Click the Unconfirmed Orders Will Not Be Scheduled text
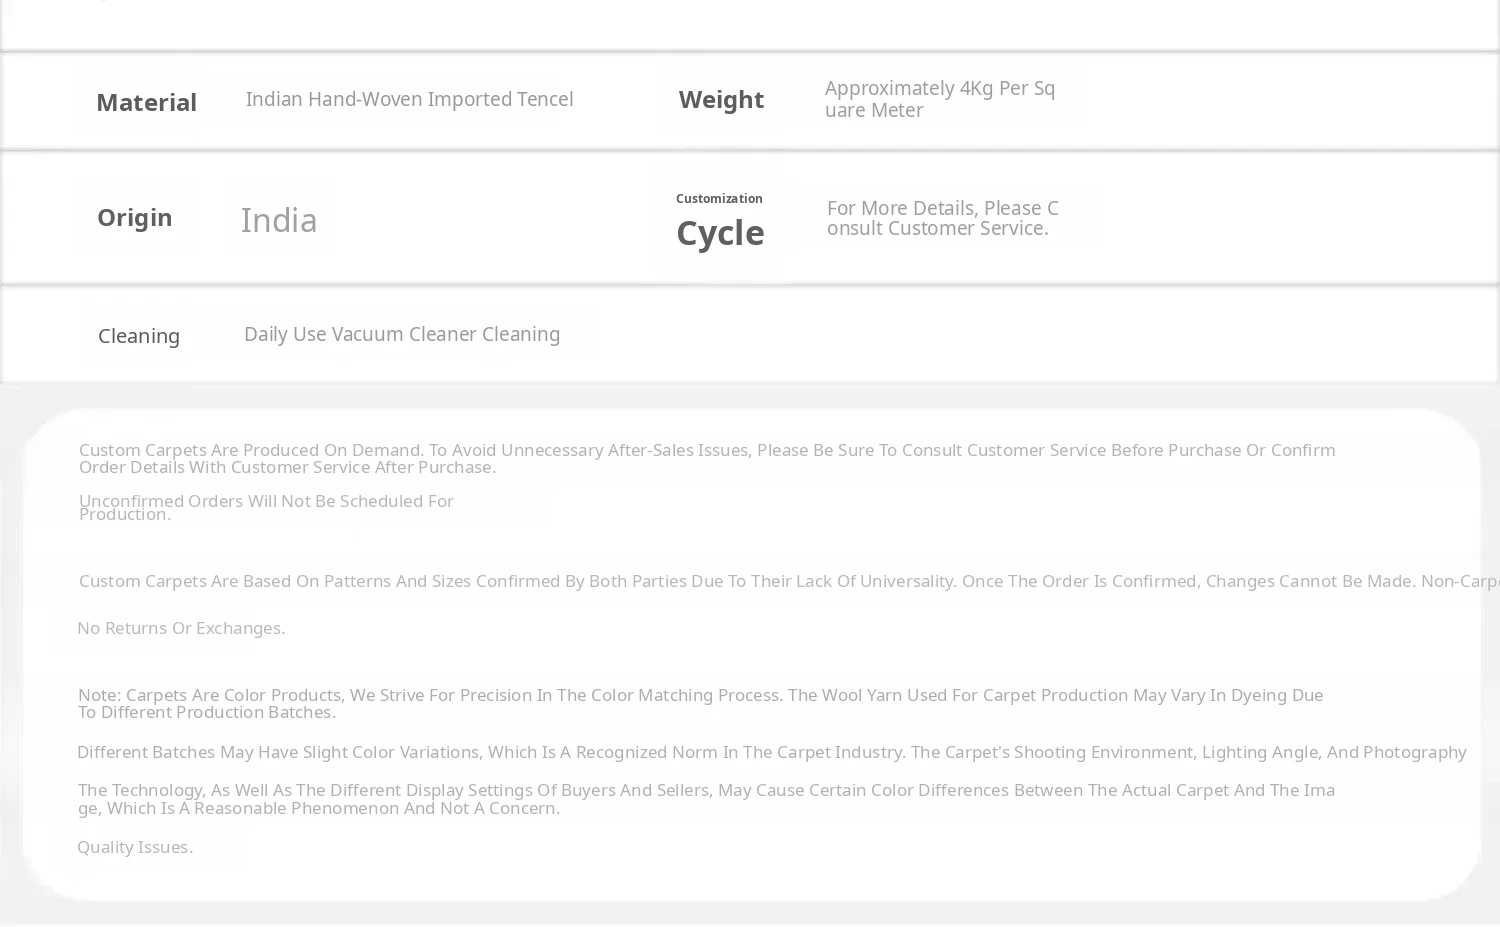Screen dimensions: 1500x927 click(x=266, y=507)
